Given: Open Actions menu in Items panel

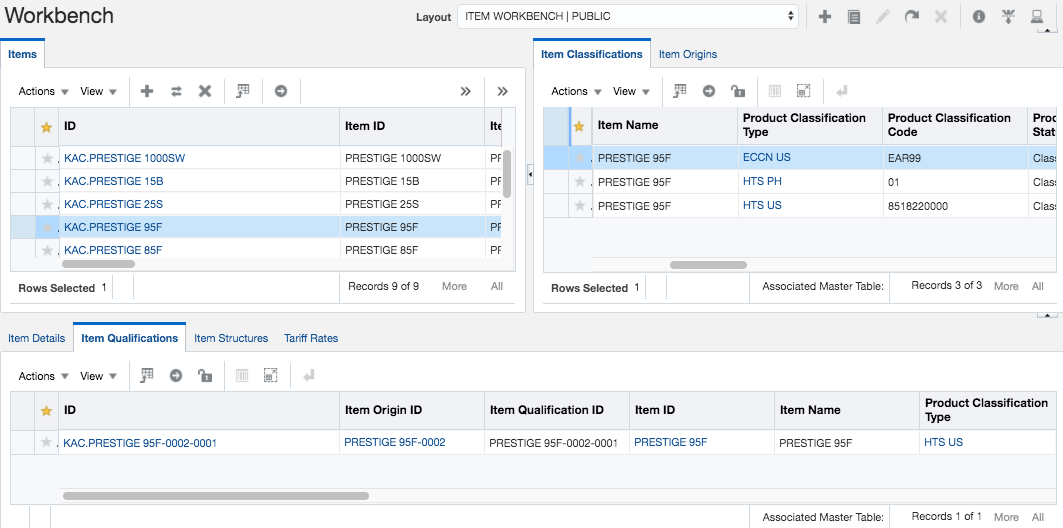Looking at the screenshot, I should (44, 91).
